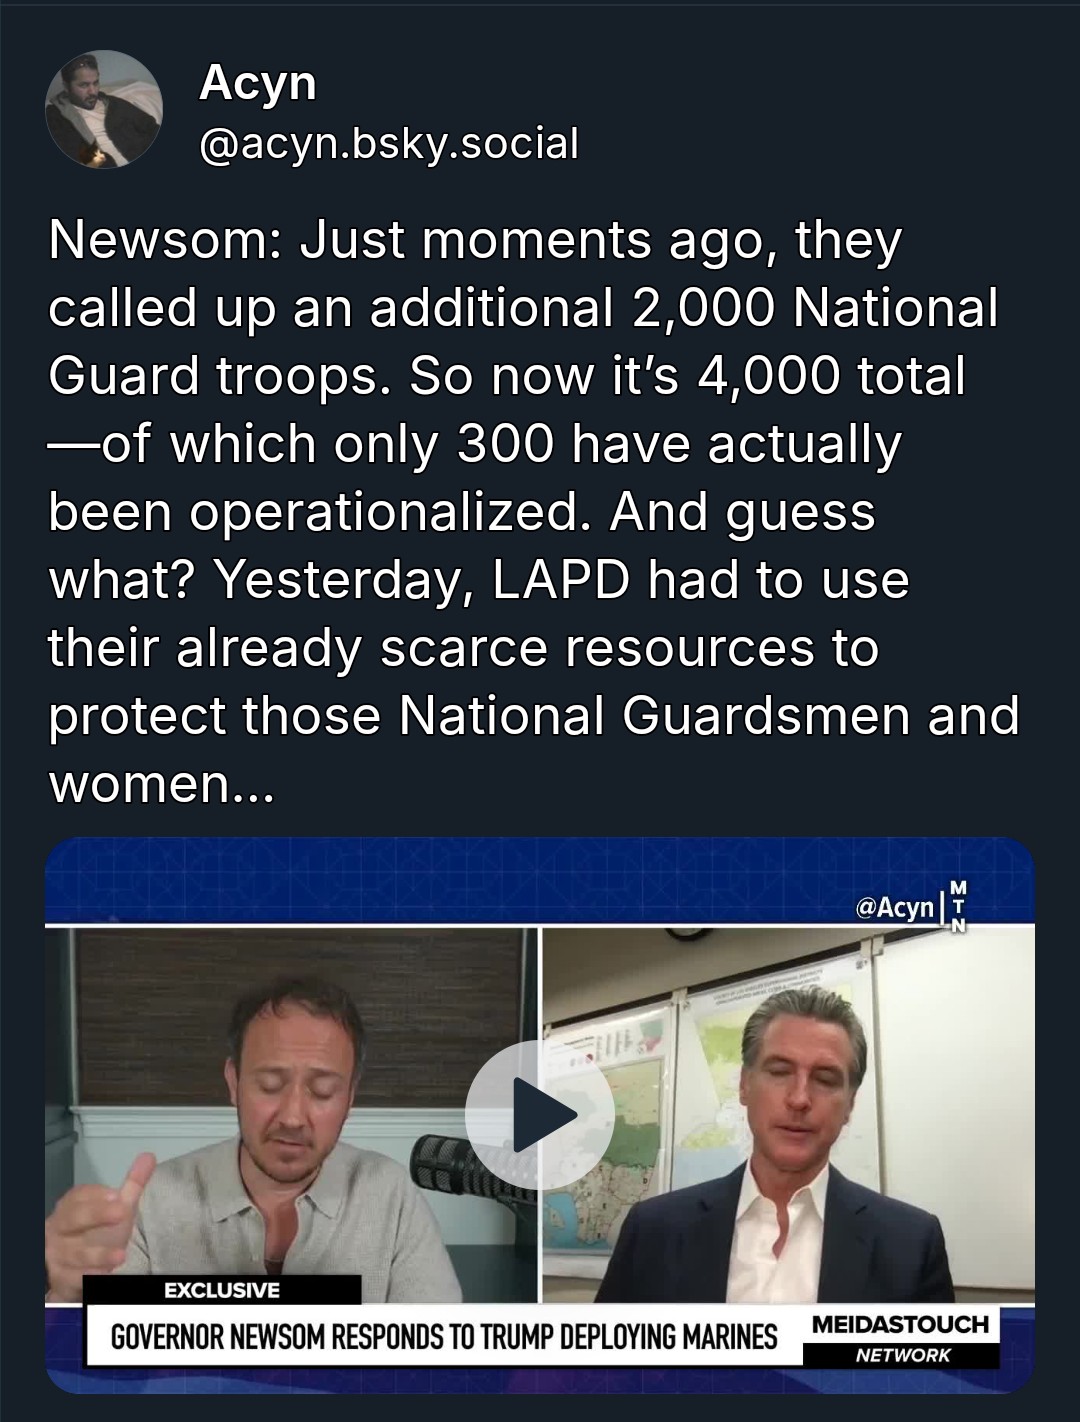Screen dimensions: 1080x1422
Task: Play the embedded Newsom interview video
Action: [540, 1114]
